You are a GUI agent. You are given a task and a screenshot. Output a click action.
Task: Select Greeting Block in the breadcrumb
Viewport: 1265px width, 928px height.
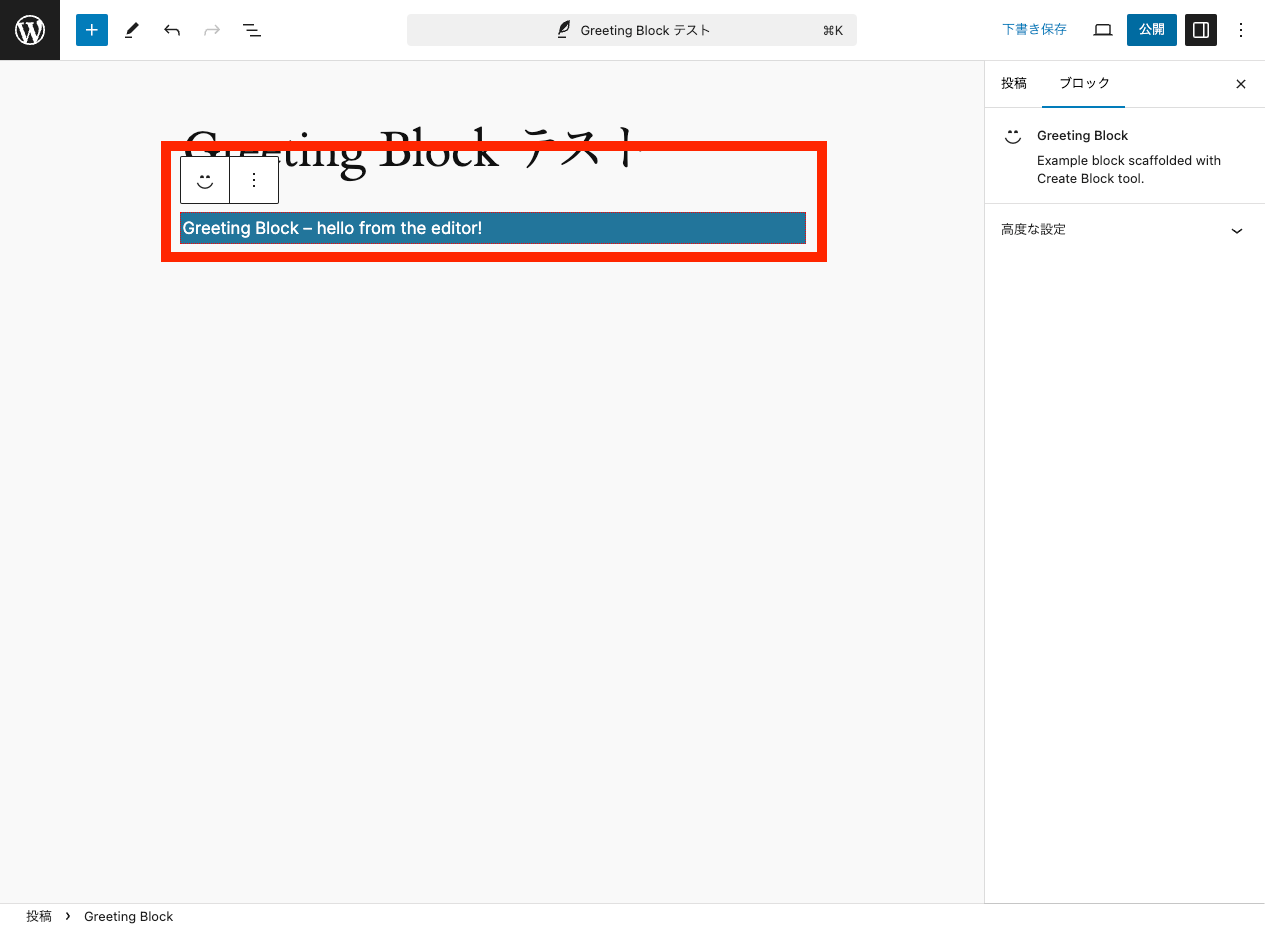point(128,916)
